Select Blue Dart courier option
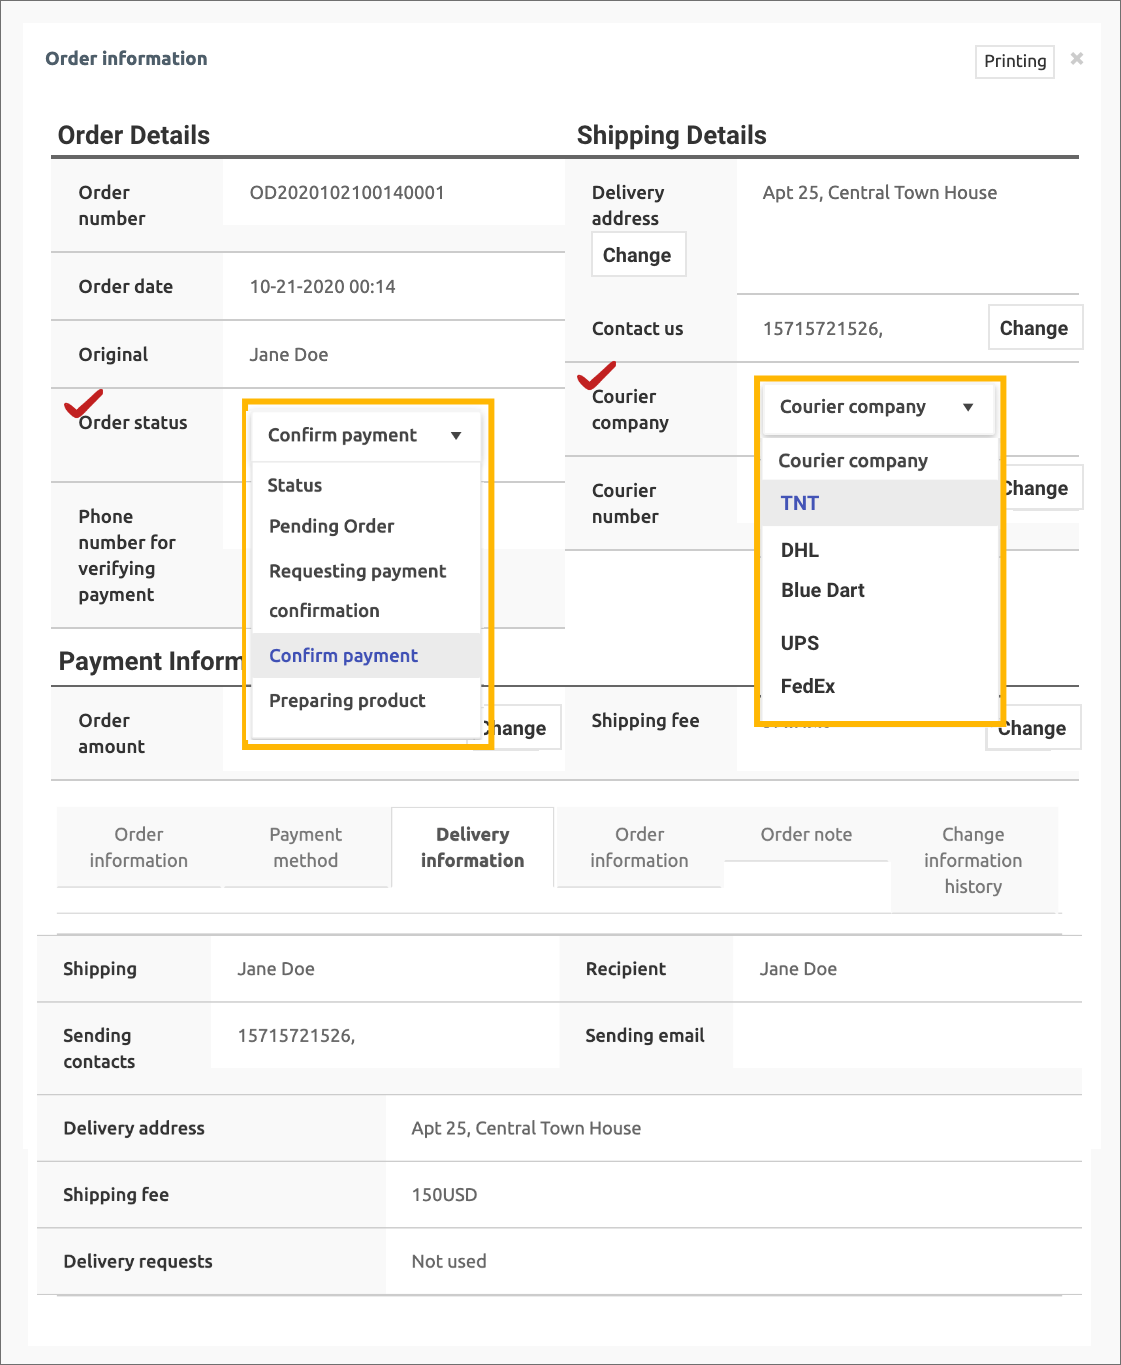The width and height of the screenshot is (1121, 1365). click(822, 590)
